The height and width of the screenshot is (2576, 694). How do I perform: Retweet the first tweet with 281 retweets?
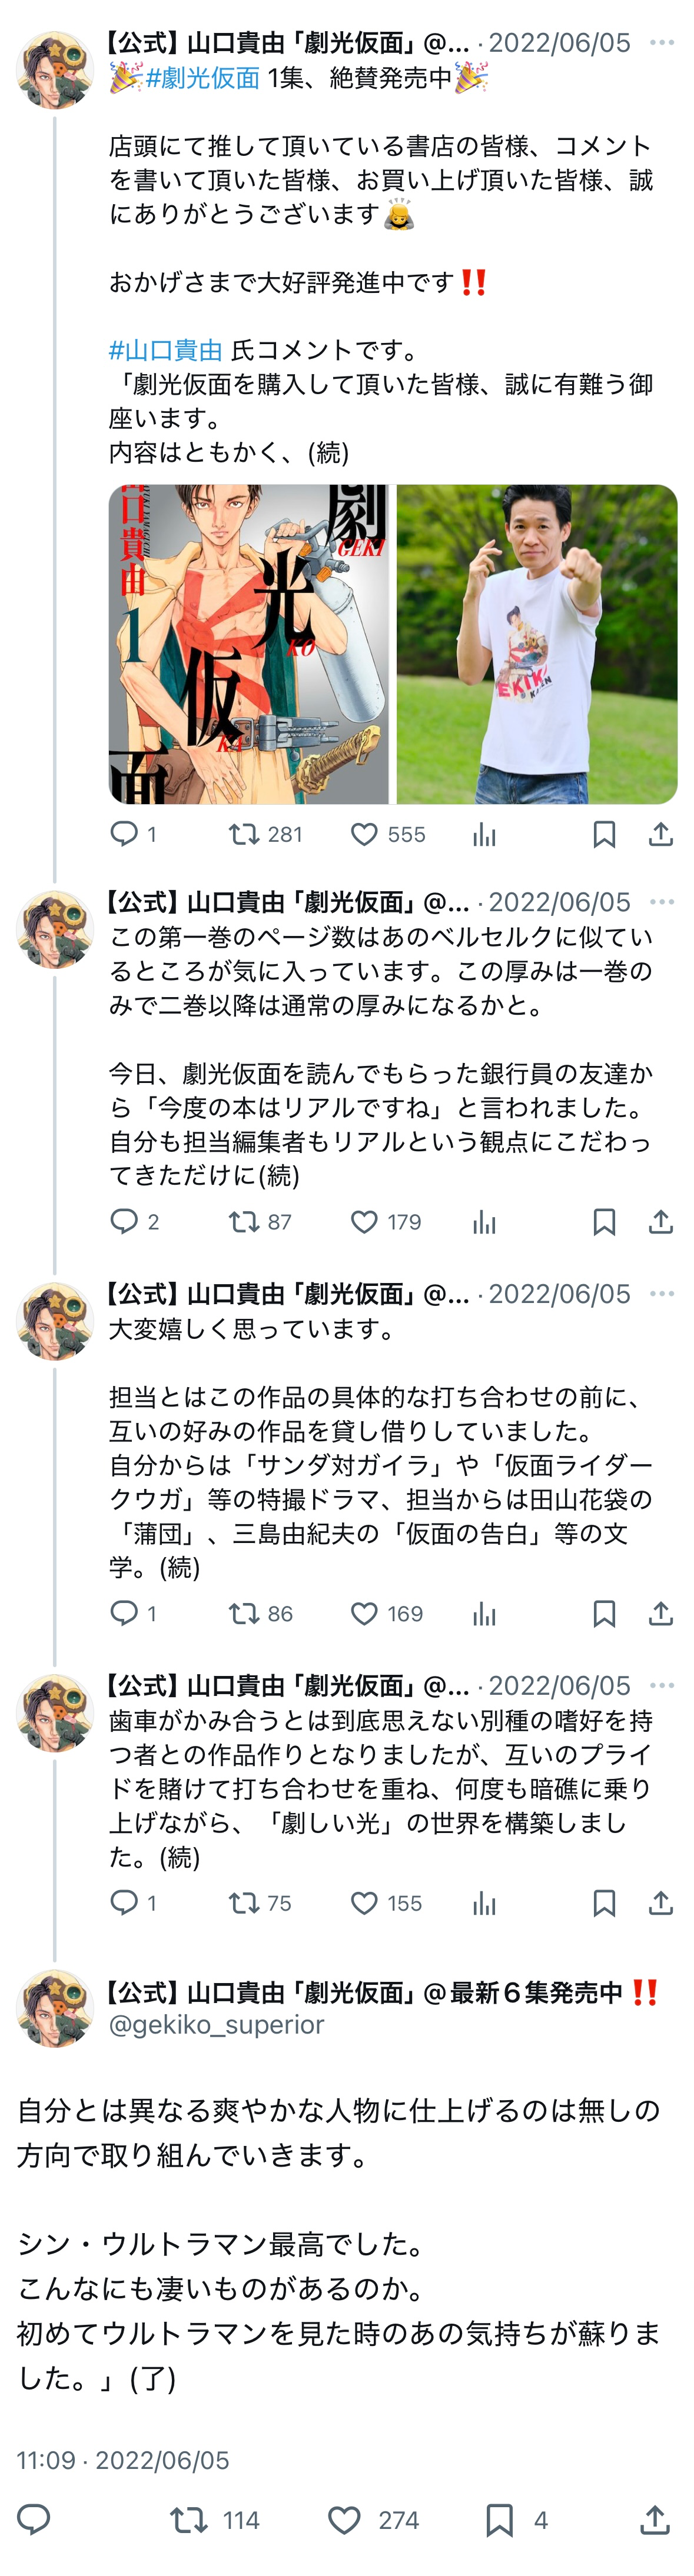click(244, 834)
